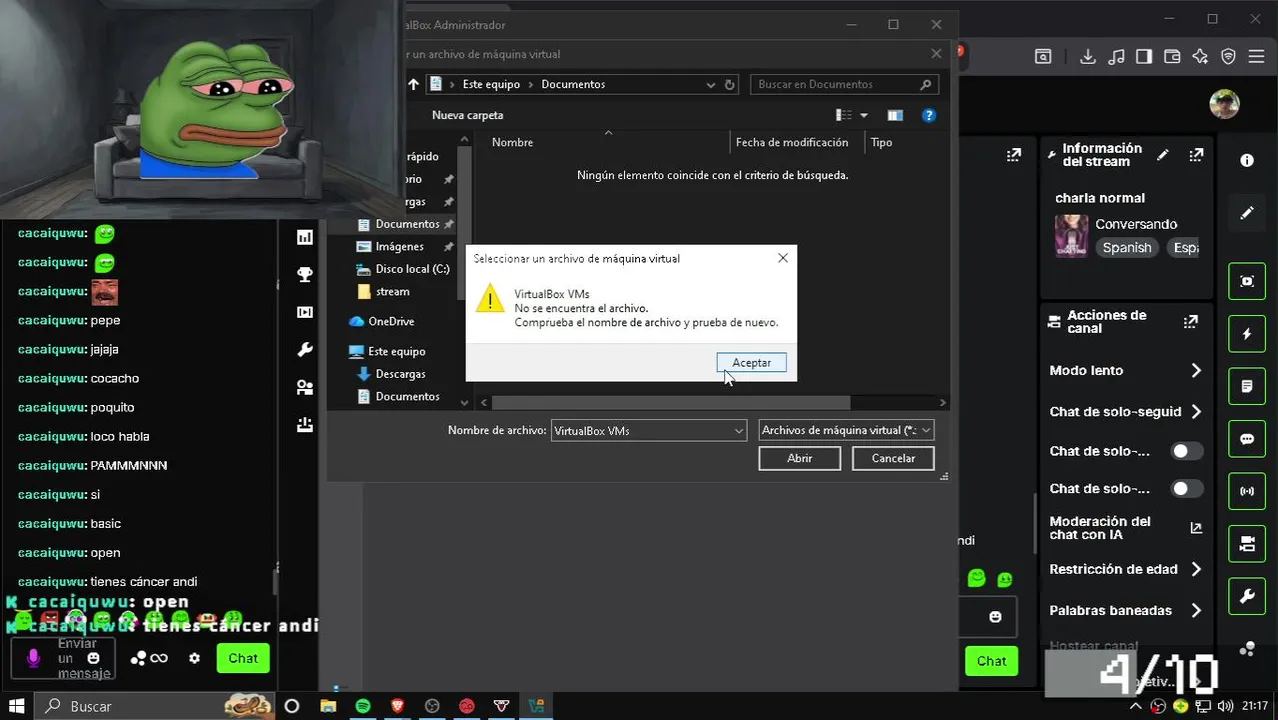Open the browser wallet icon
Screen dimensions: 1278x720
click(x=1172, y=57)
